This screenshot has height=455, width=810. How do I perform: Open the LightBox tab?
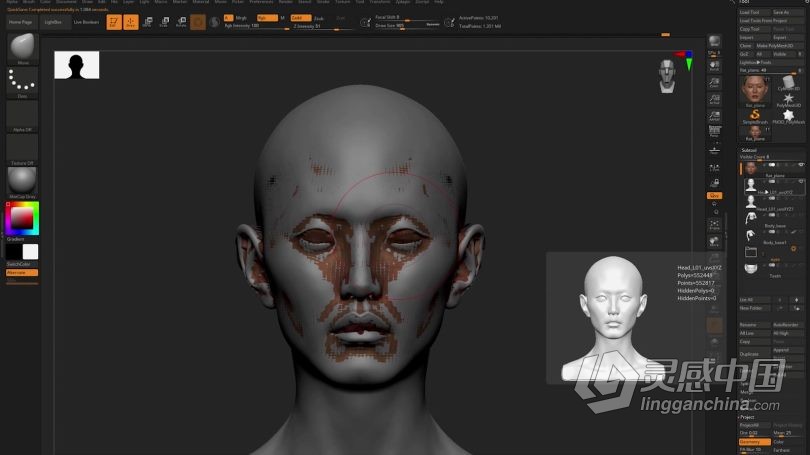(53, 22)
